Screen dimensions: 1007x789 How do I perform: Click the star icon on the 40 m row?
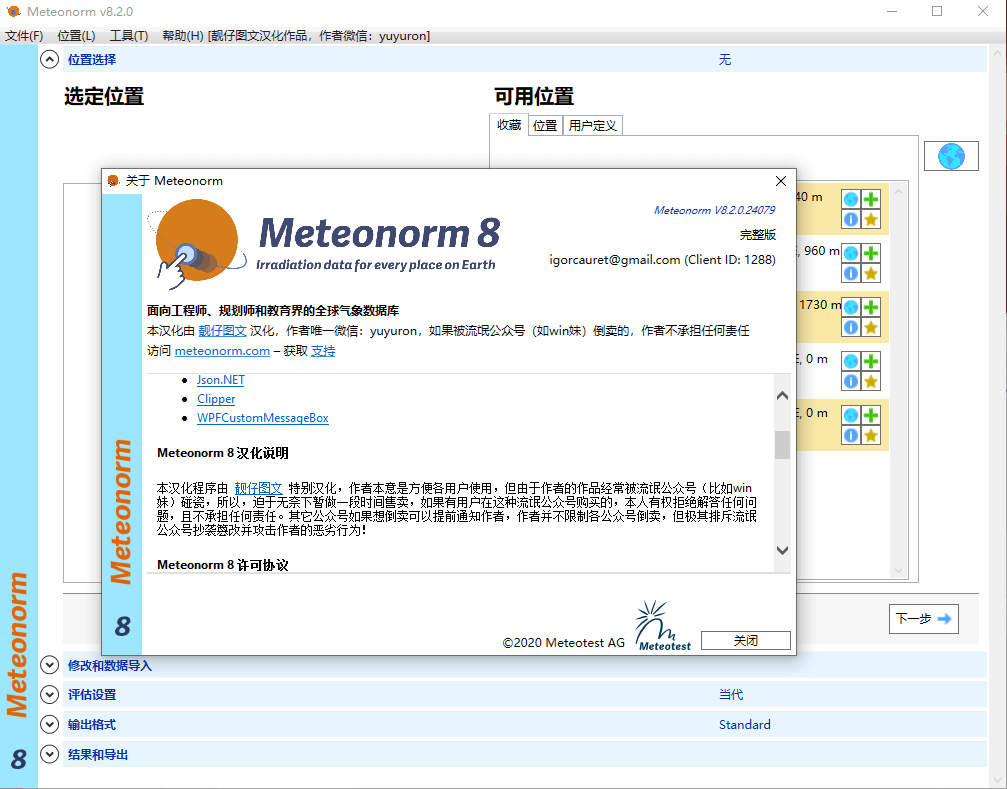click(871, 220)
